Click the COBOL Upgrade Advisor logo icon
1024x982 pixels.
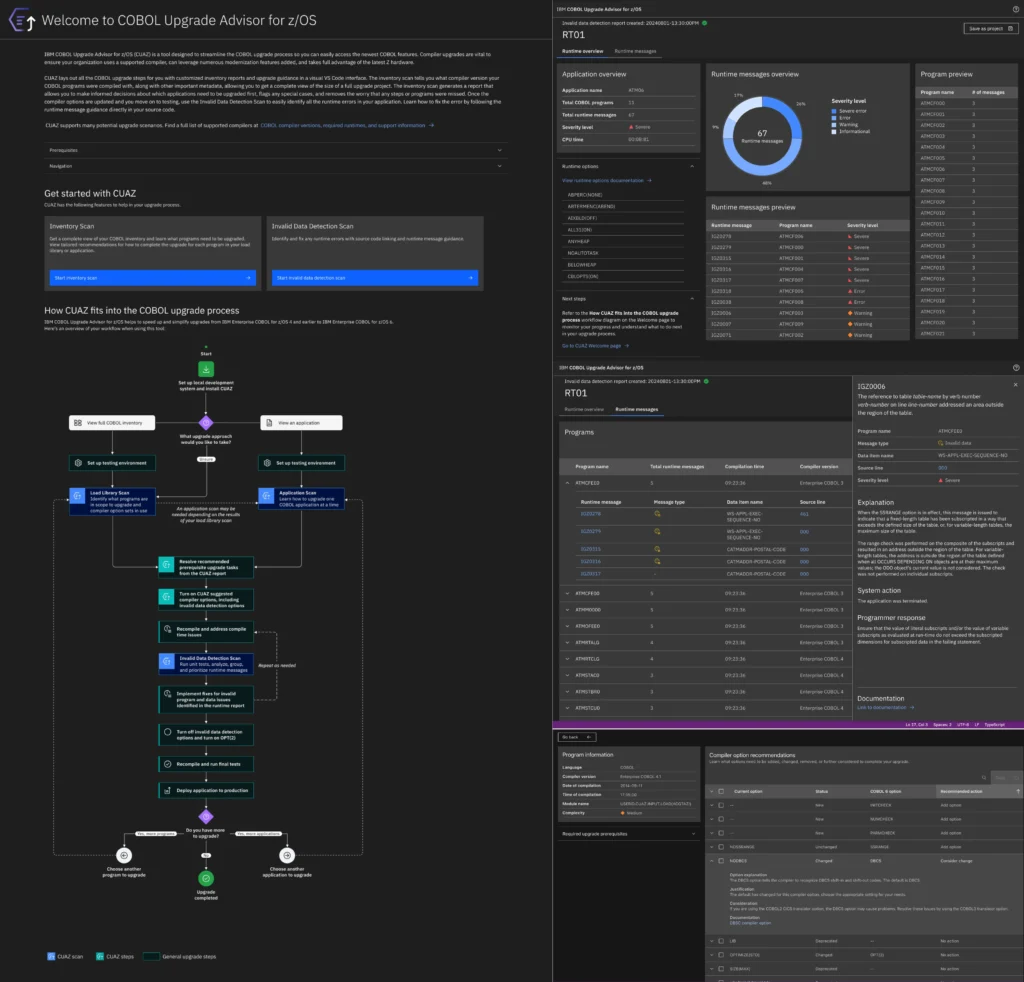(x=24, y=19)
